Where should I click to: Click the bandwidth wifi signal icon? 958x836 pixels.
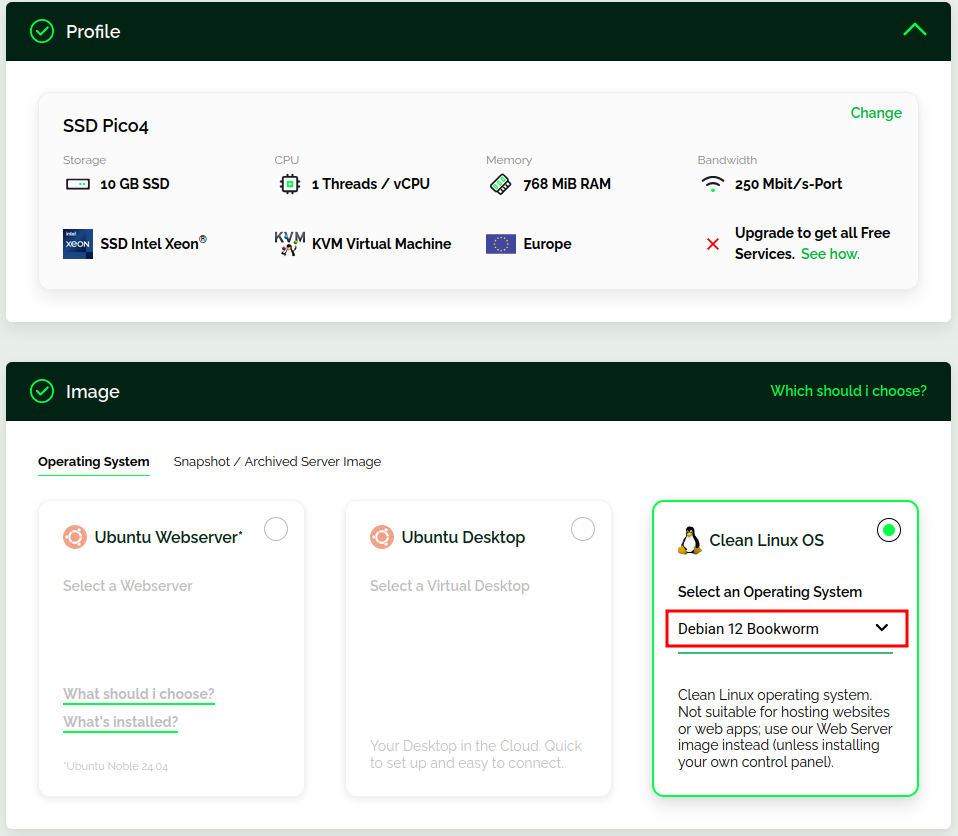click(712, 184)
